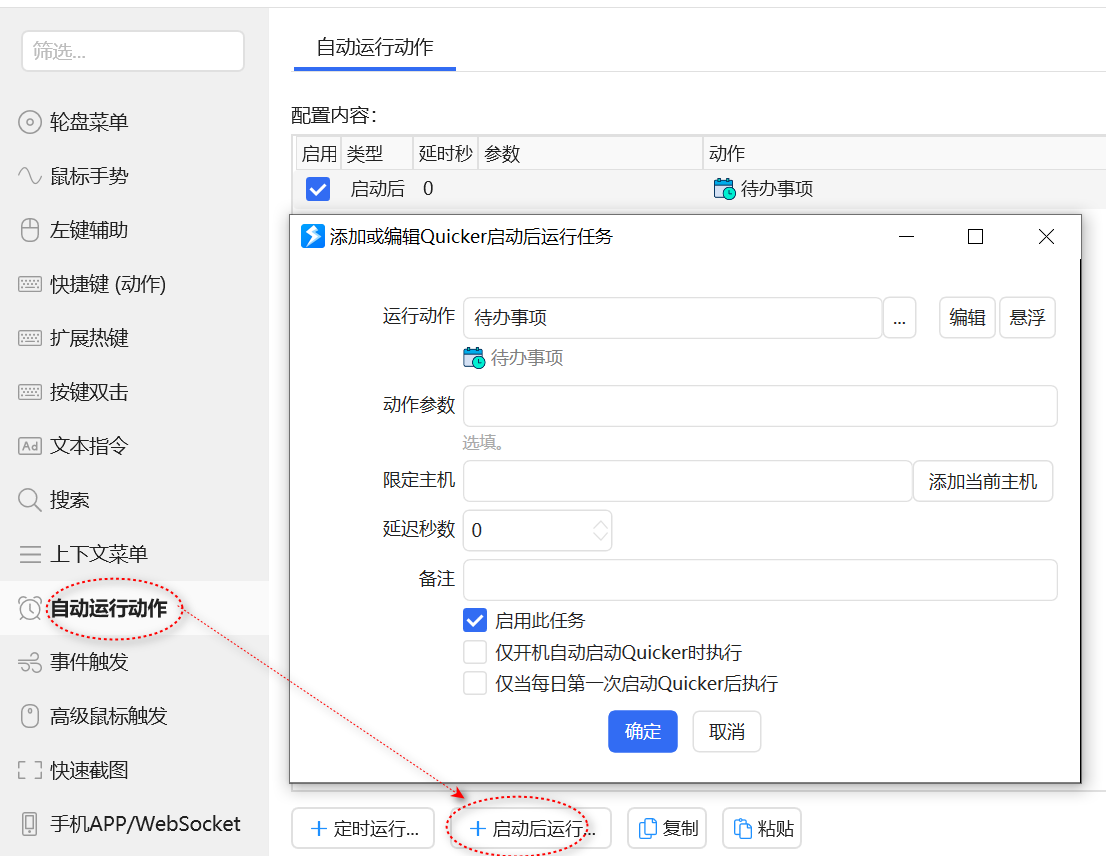
Task: Switch to the 自动运行动作 tab
Action: 375,47
